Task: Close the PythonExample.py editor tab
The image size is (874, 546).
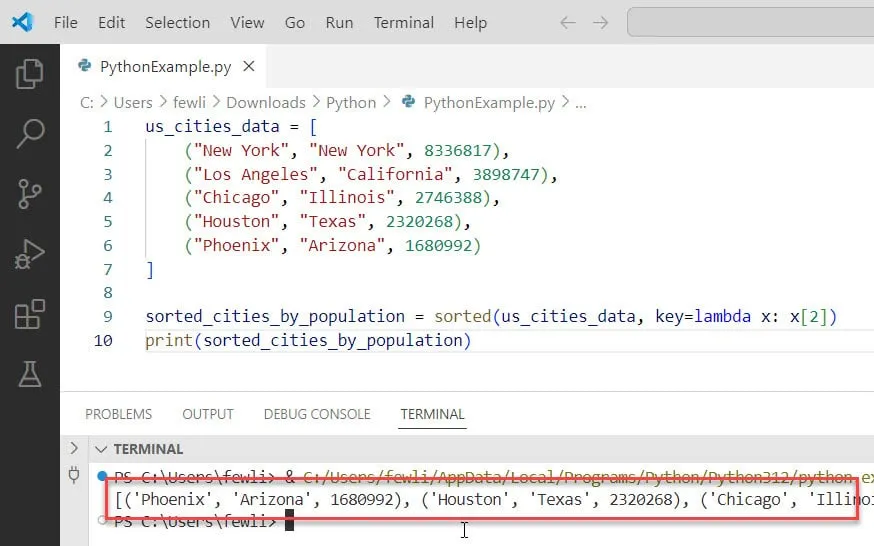Action: [x=249, y=67]
